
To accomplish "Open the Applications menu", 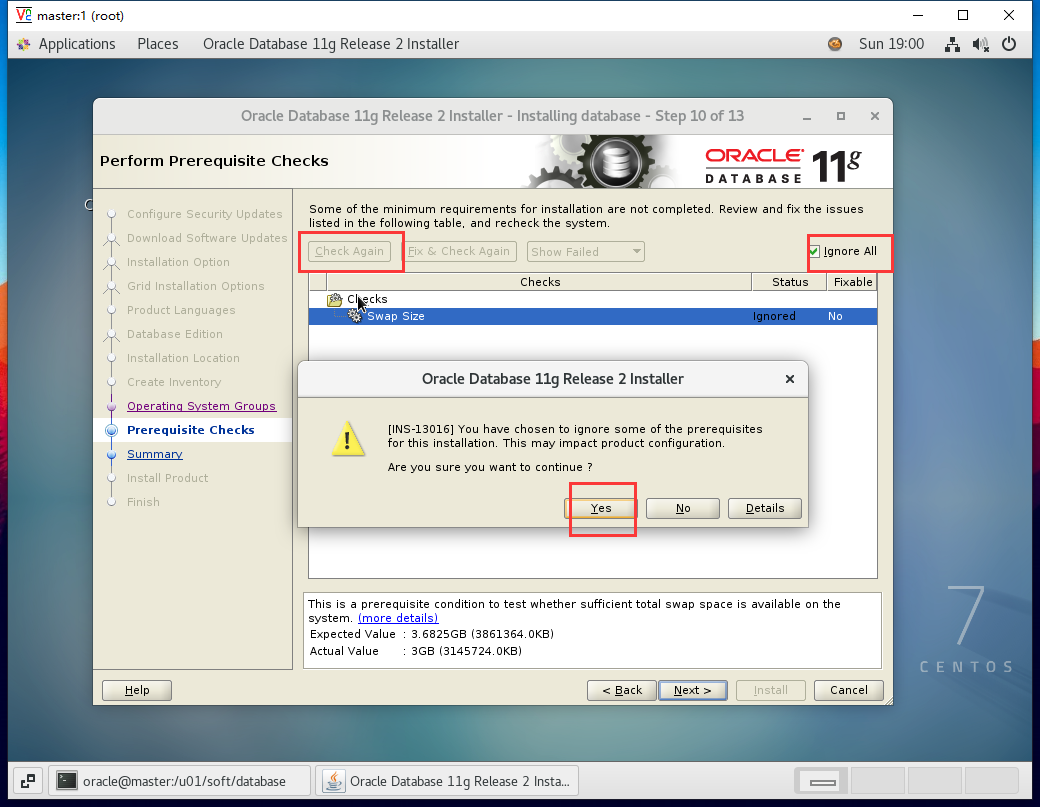I will [x=76, y=44].
